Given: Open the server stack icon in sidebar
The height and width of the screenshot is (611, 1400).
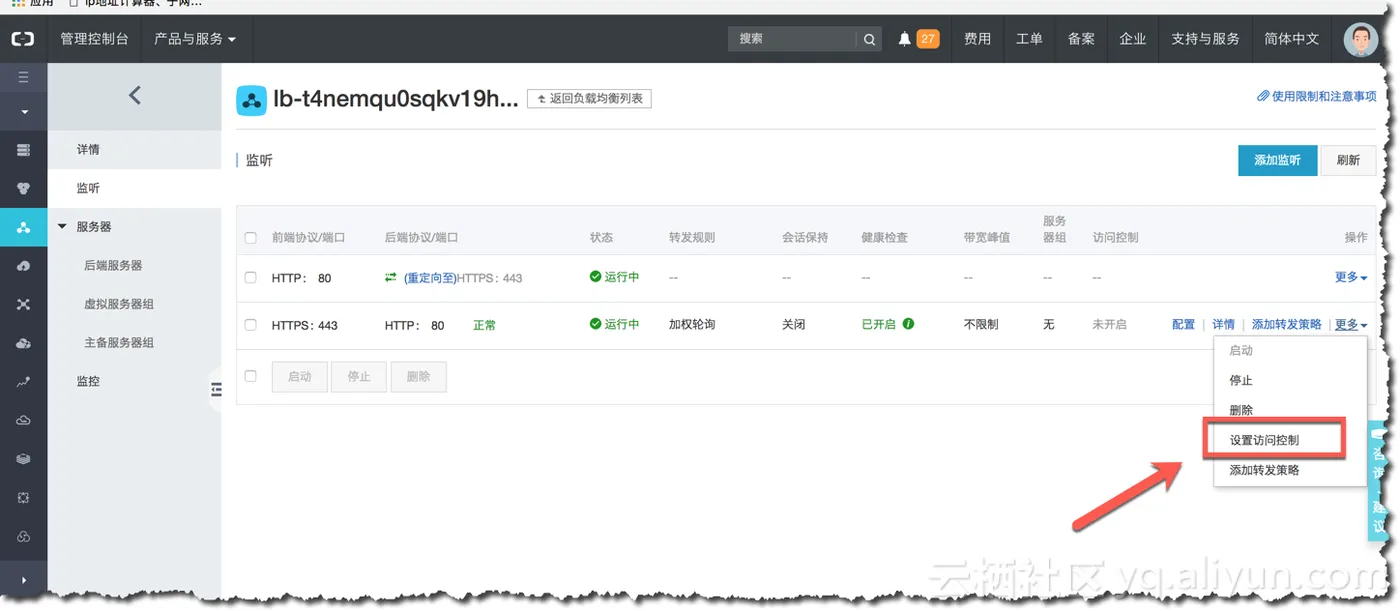Looking at the screenshot, I should tap(23, 150).
